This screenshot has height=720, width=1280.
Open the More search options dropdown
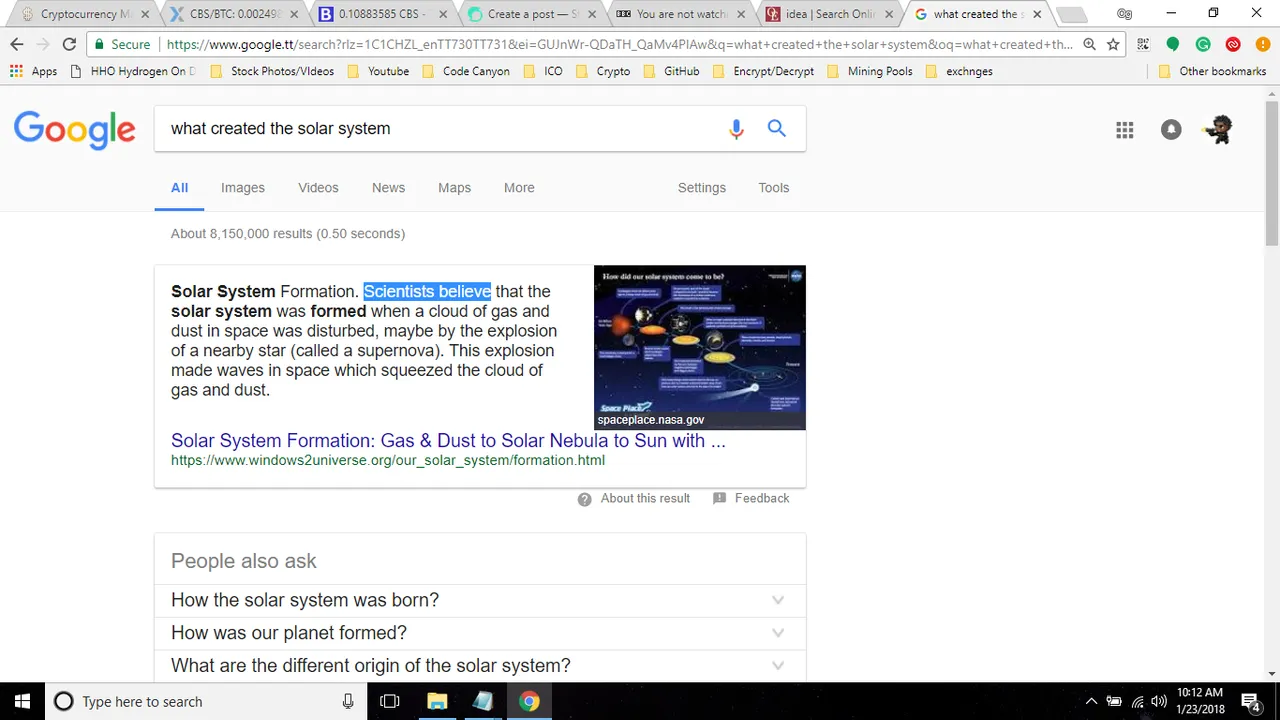(519, 188)
